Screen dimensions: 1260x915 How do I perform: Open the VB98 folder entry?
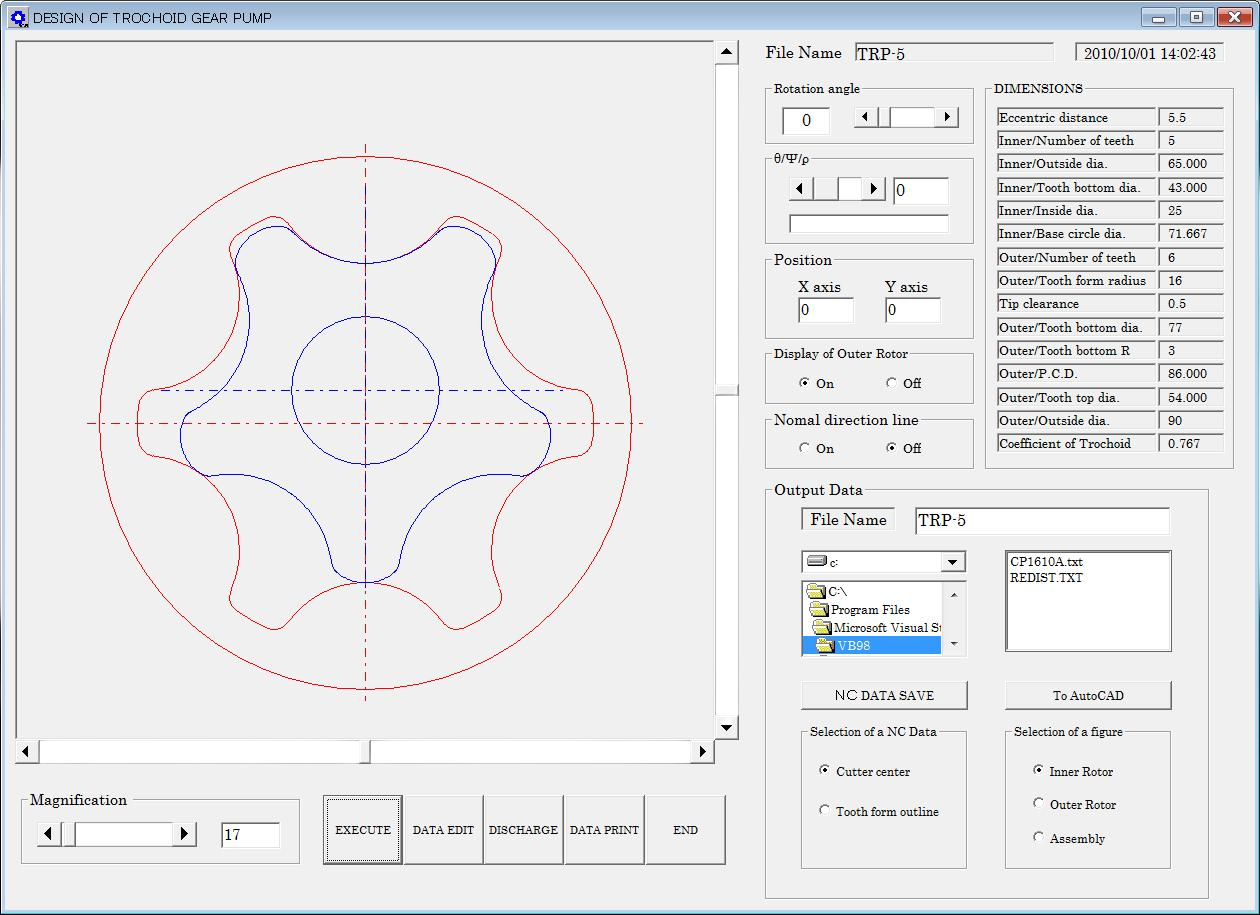point(853,646)
